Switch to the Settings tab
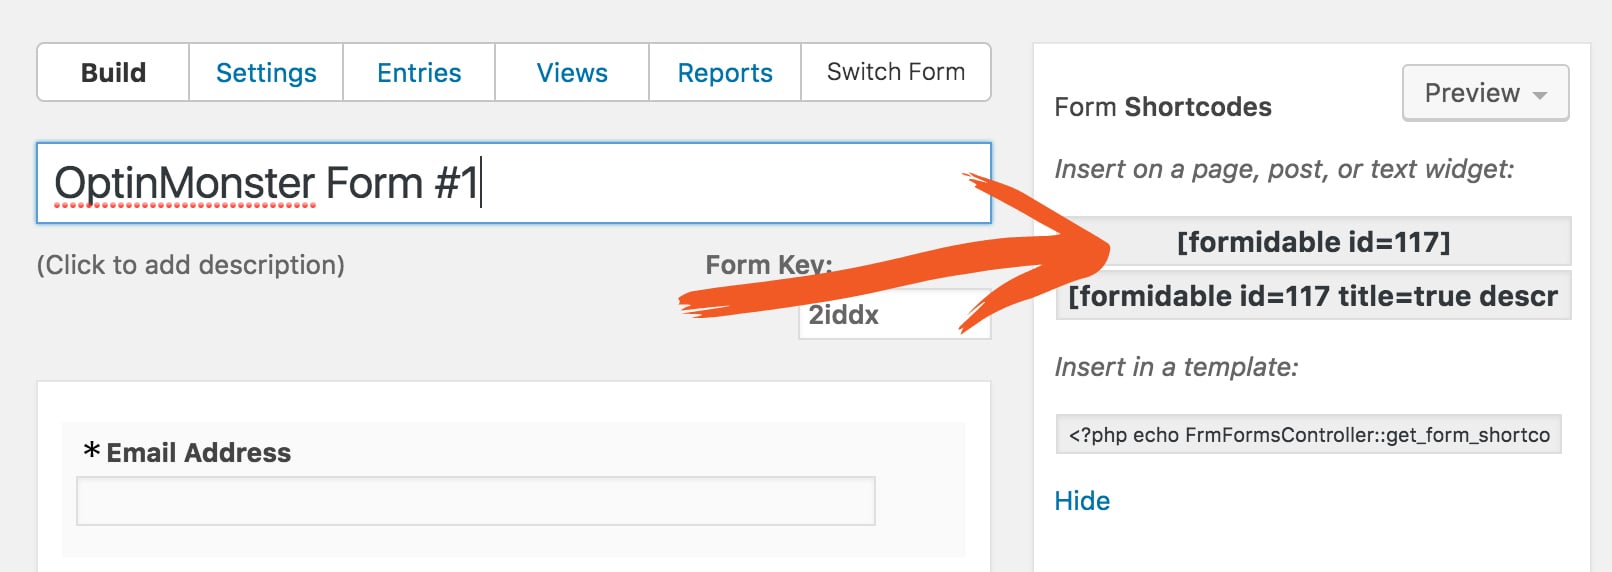 (266, 72)
